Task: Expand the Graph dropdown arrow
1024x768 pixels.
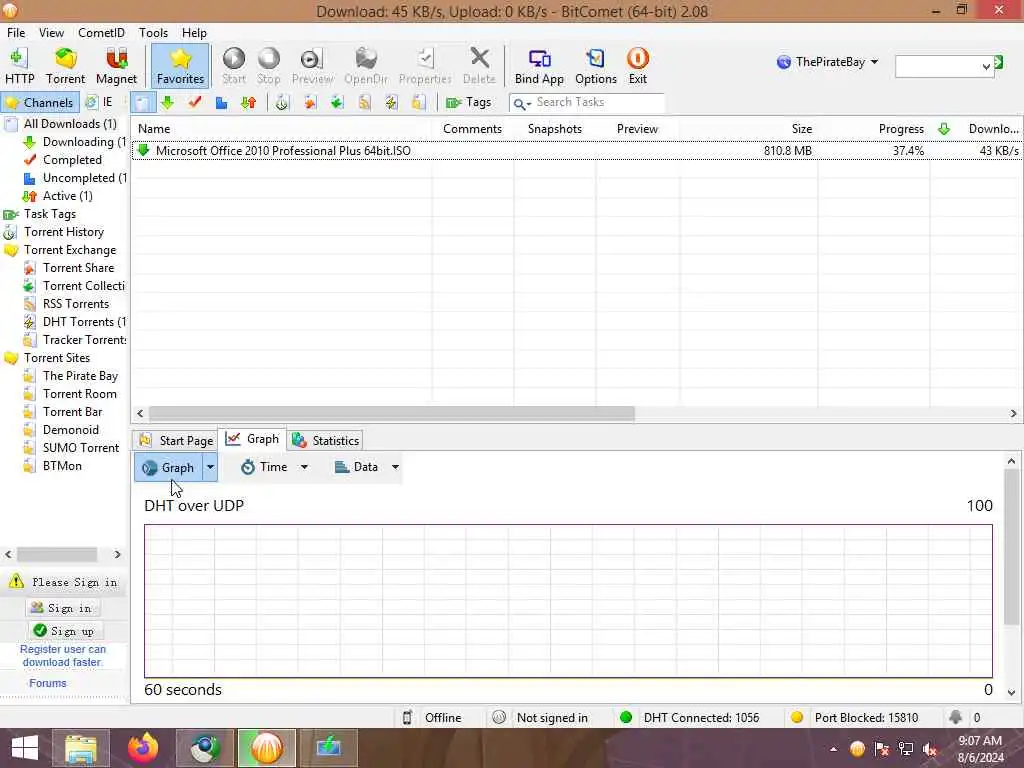Action: pyautogui.click(x=210, y=468)
